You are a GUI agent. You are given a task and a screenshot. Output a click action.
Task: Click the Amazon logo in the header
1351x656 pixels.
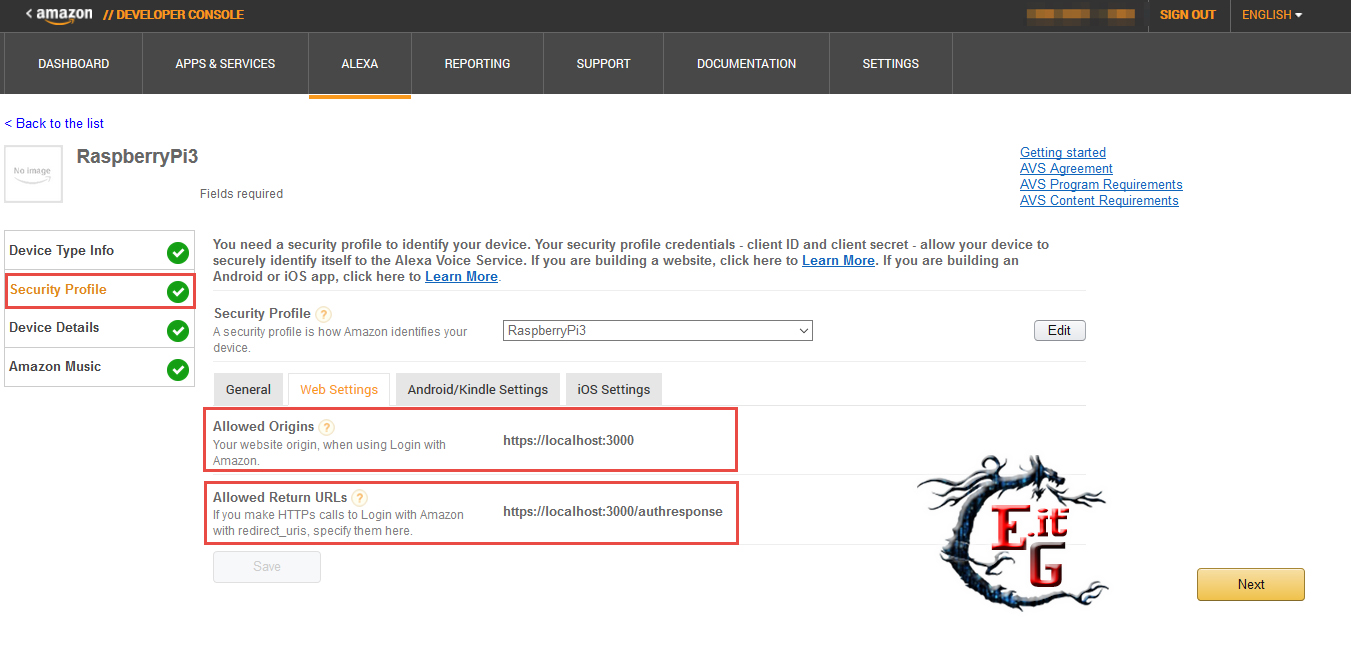tap(64, 15)
